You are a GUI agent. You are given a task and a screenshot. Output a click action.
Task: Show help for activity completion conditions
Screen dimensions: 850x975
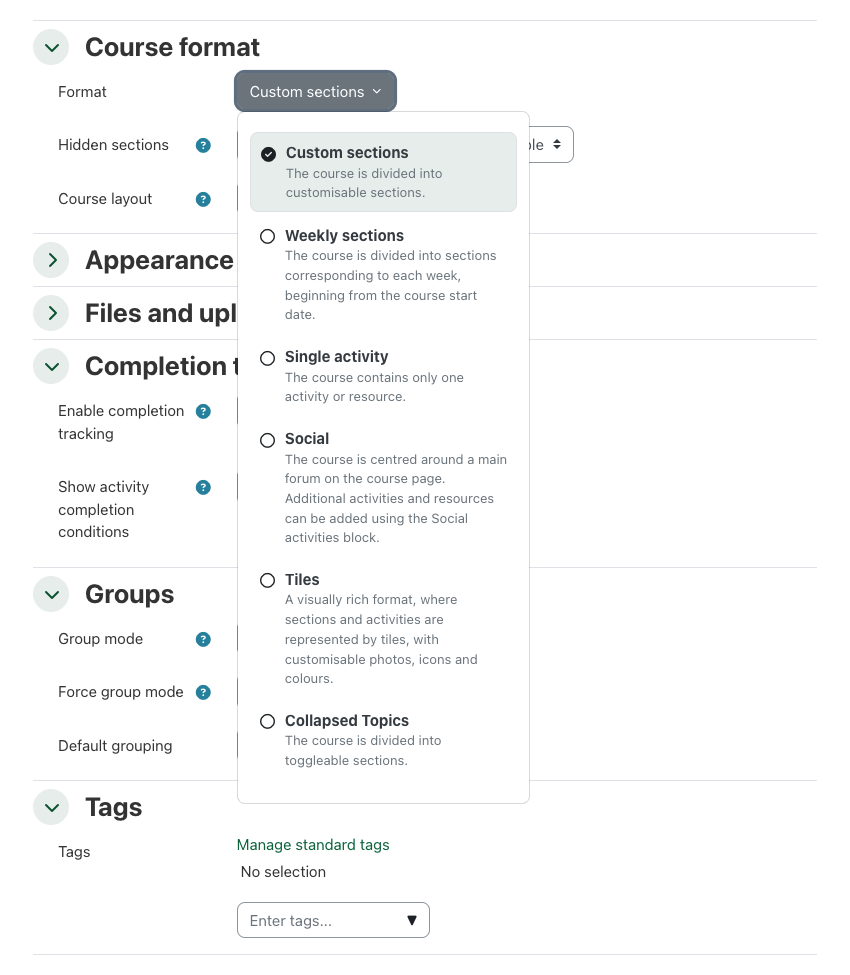click(203, 487)
